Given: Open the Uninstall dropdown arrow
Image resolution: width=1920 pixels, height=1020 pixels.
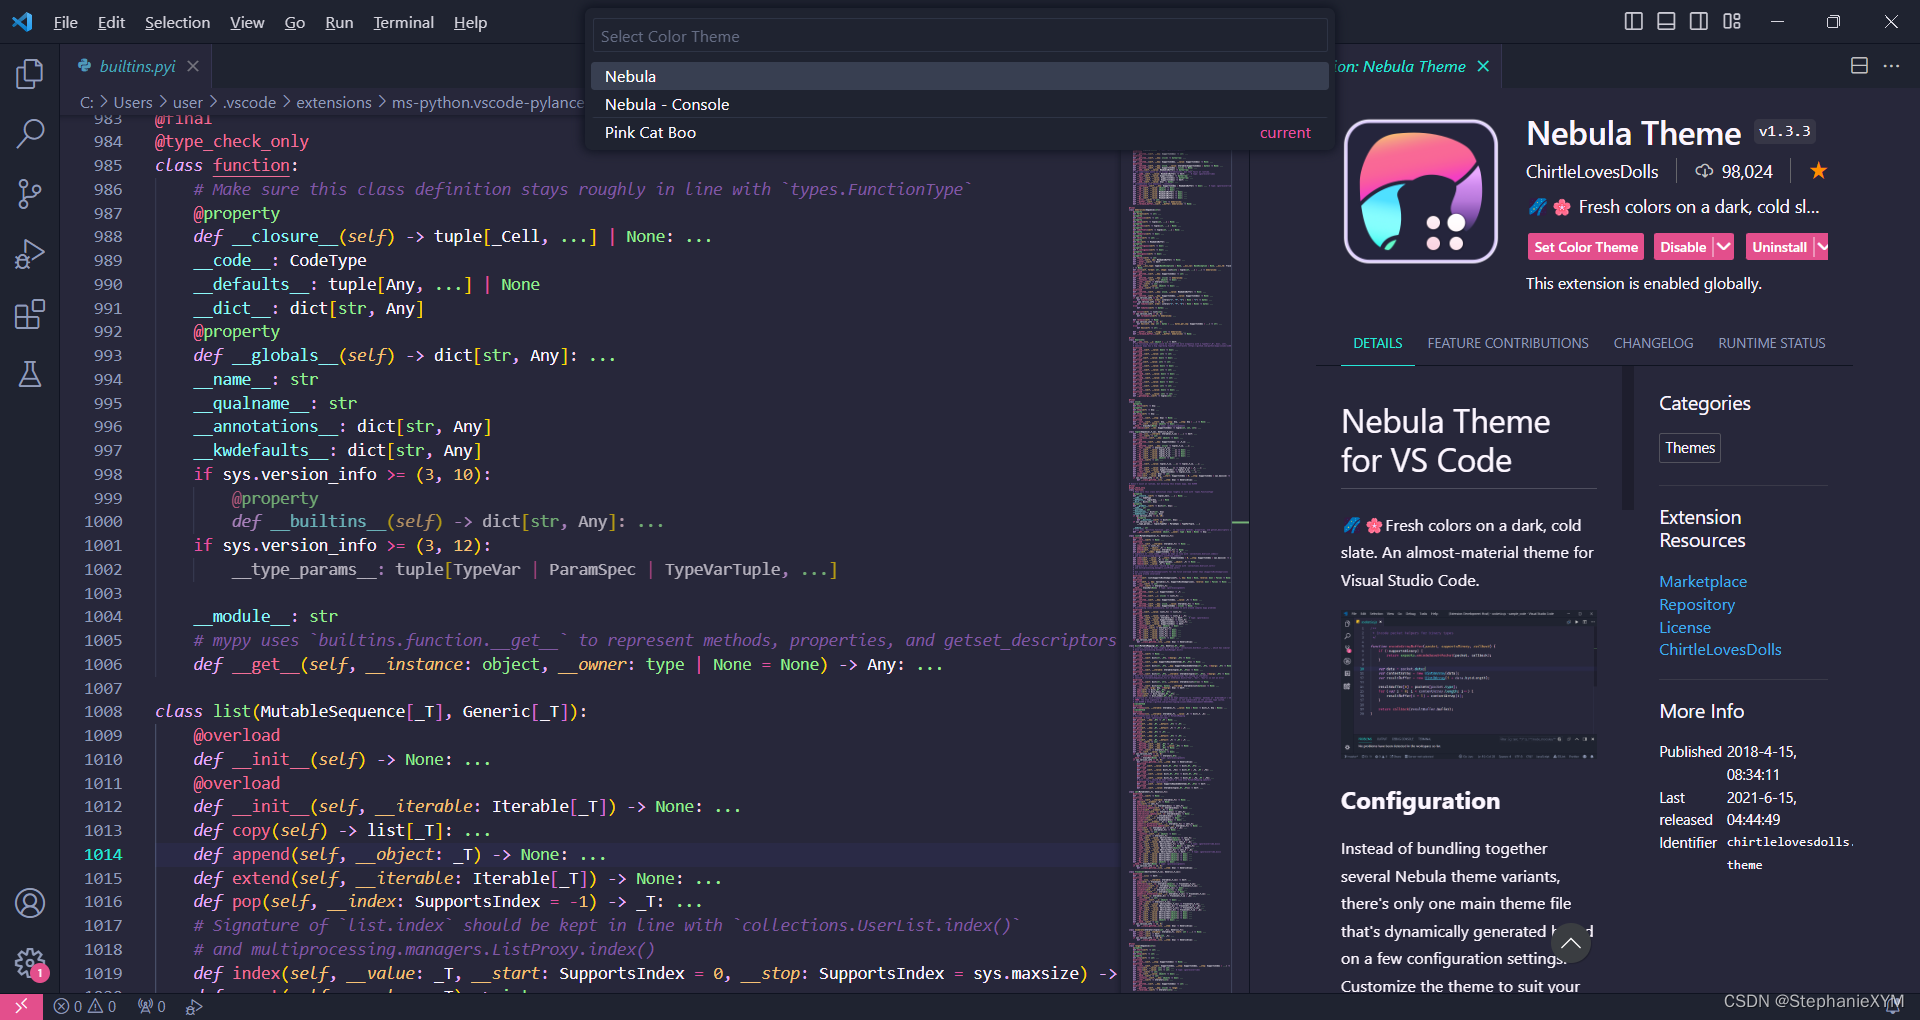Looking at the screenshot, I should pyautogui.click(x=1822, y=247).
